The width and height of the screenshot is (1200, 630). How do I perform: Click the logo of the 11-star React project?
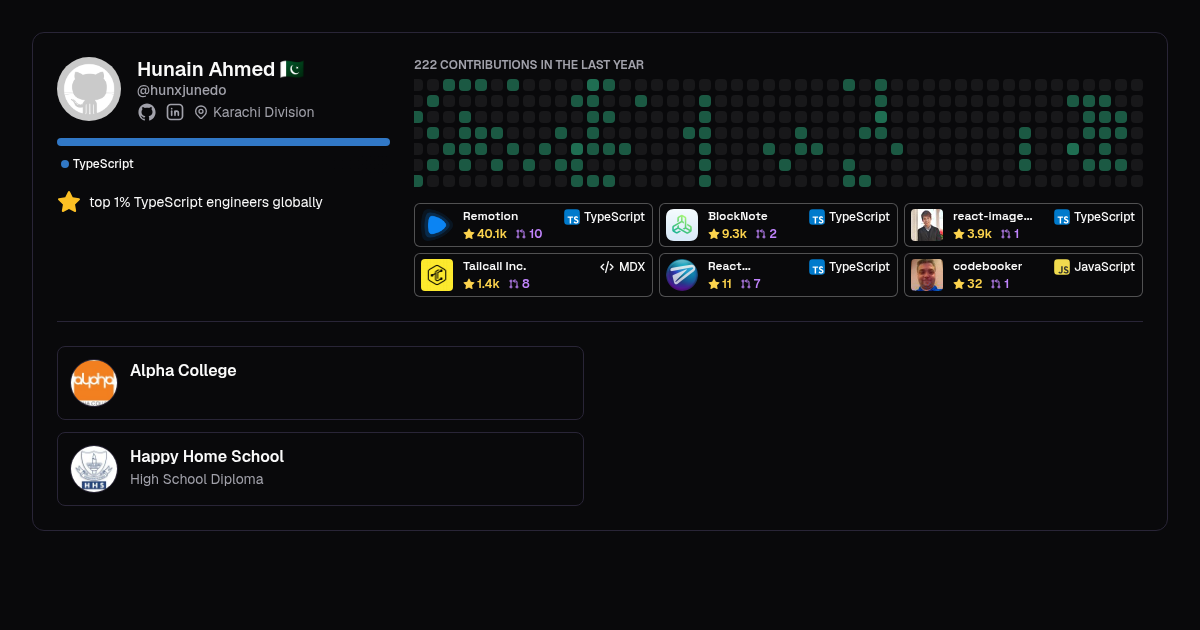[682, 275]
